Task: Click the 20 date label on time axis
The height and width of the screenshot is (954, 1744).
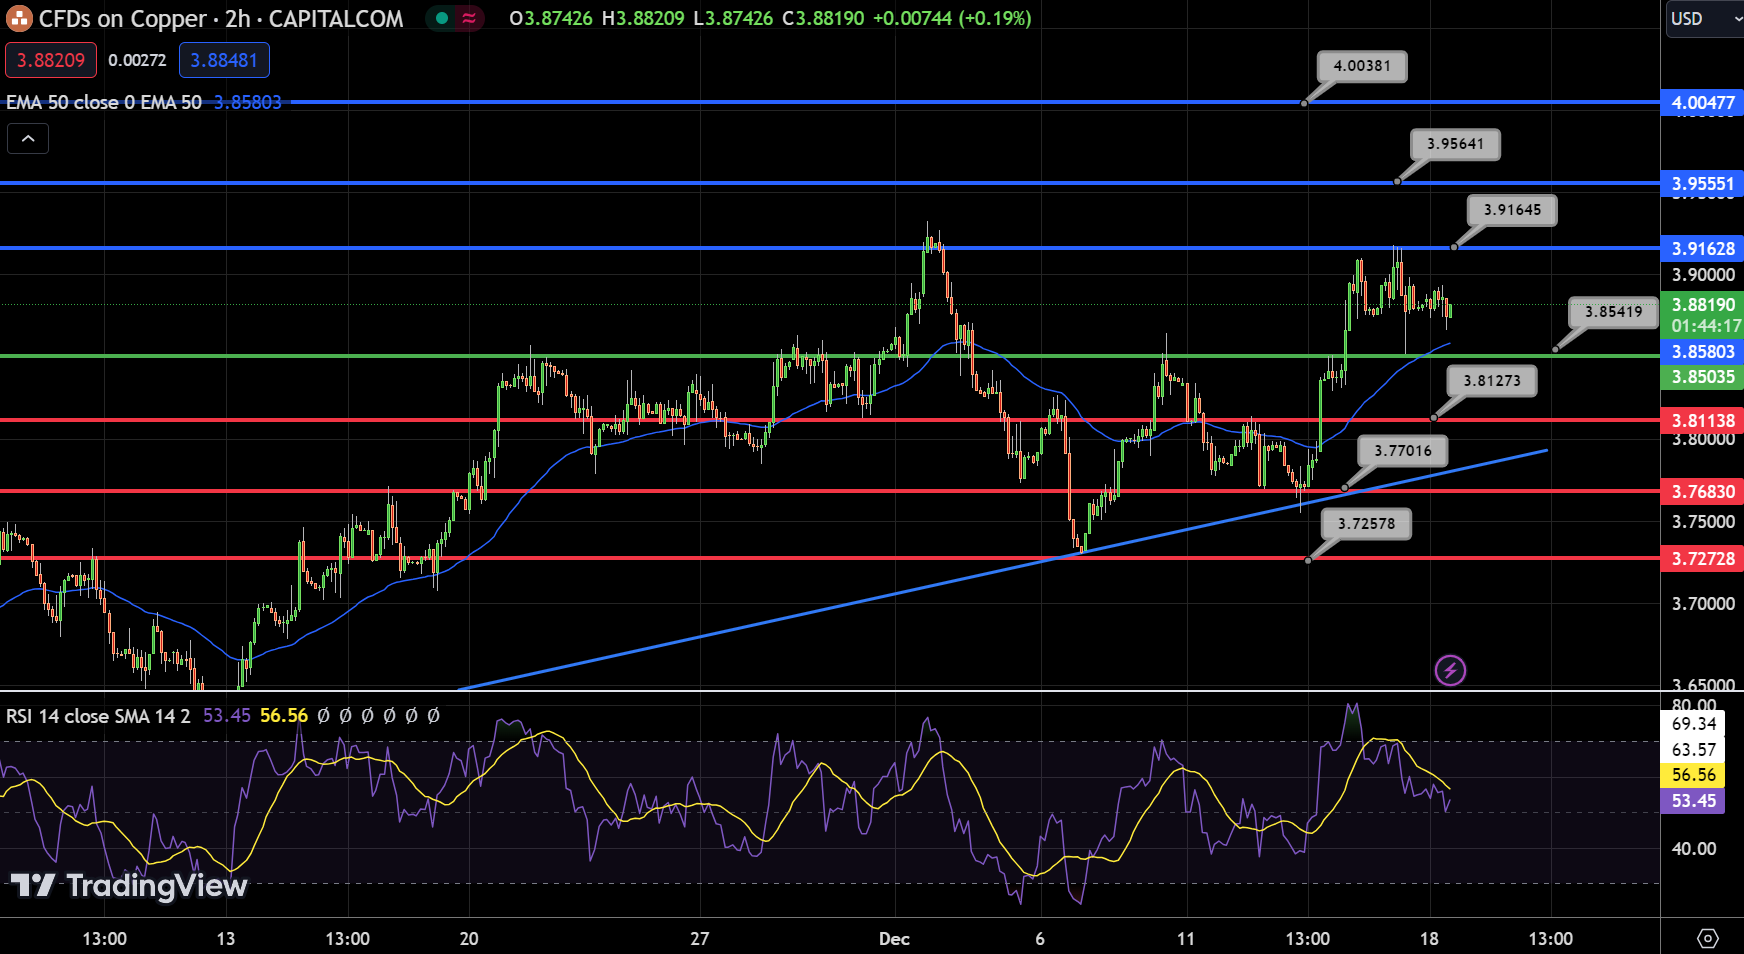Action: coord(468,938)
